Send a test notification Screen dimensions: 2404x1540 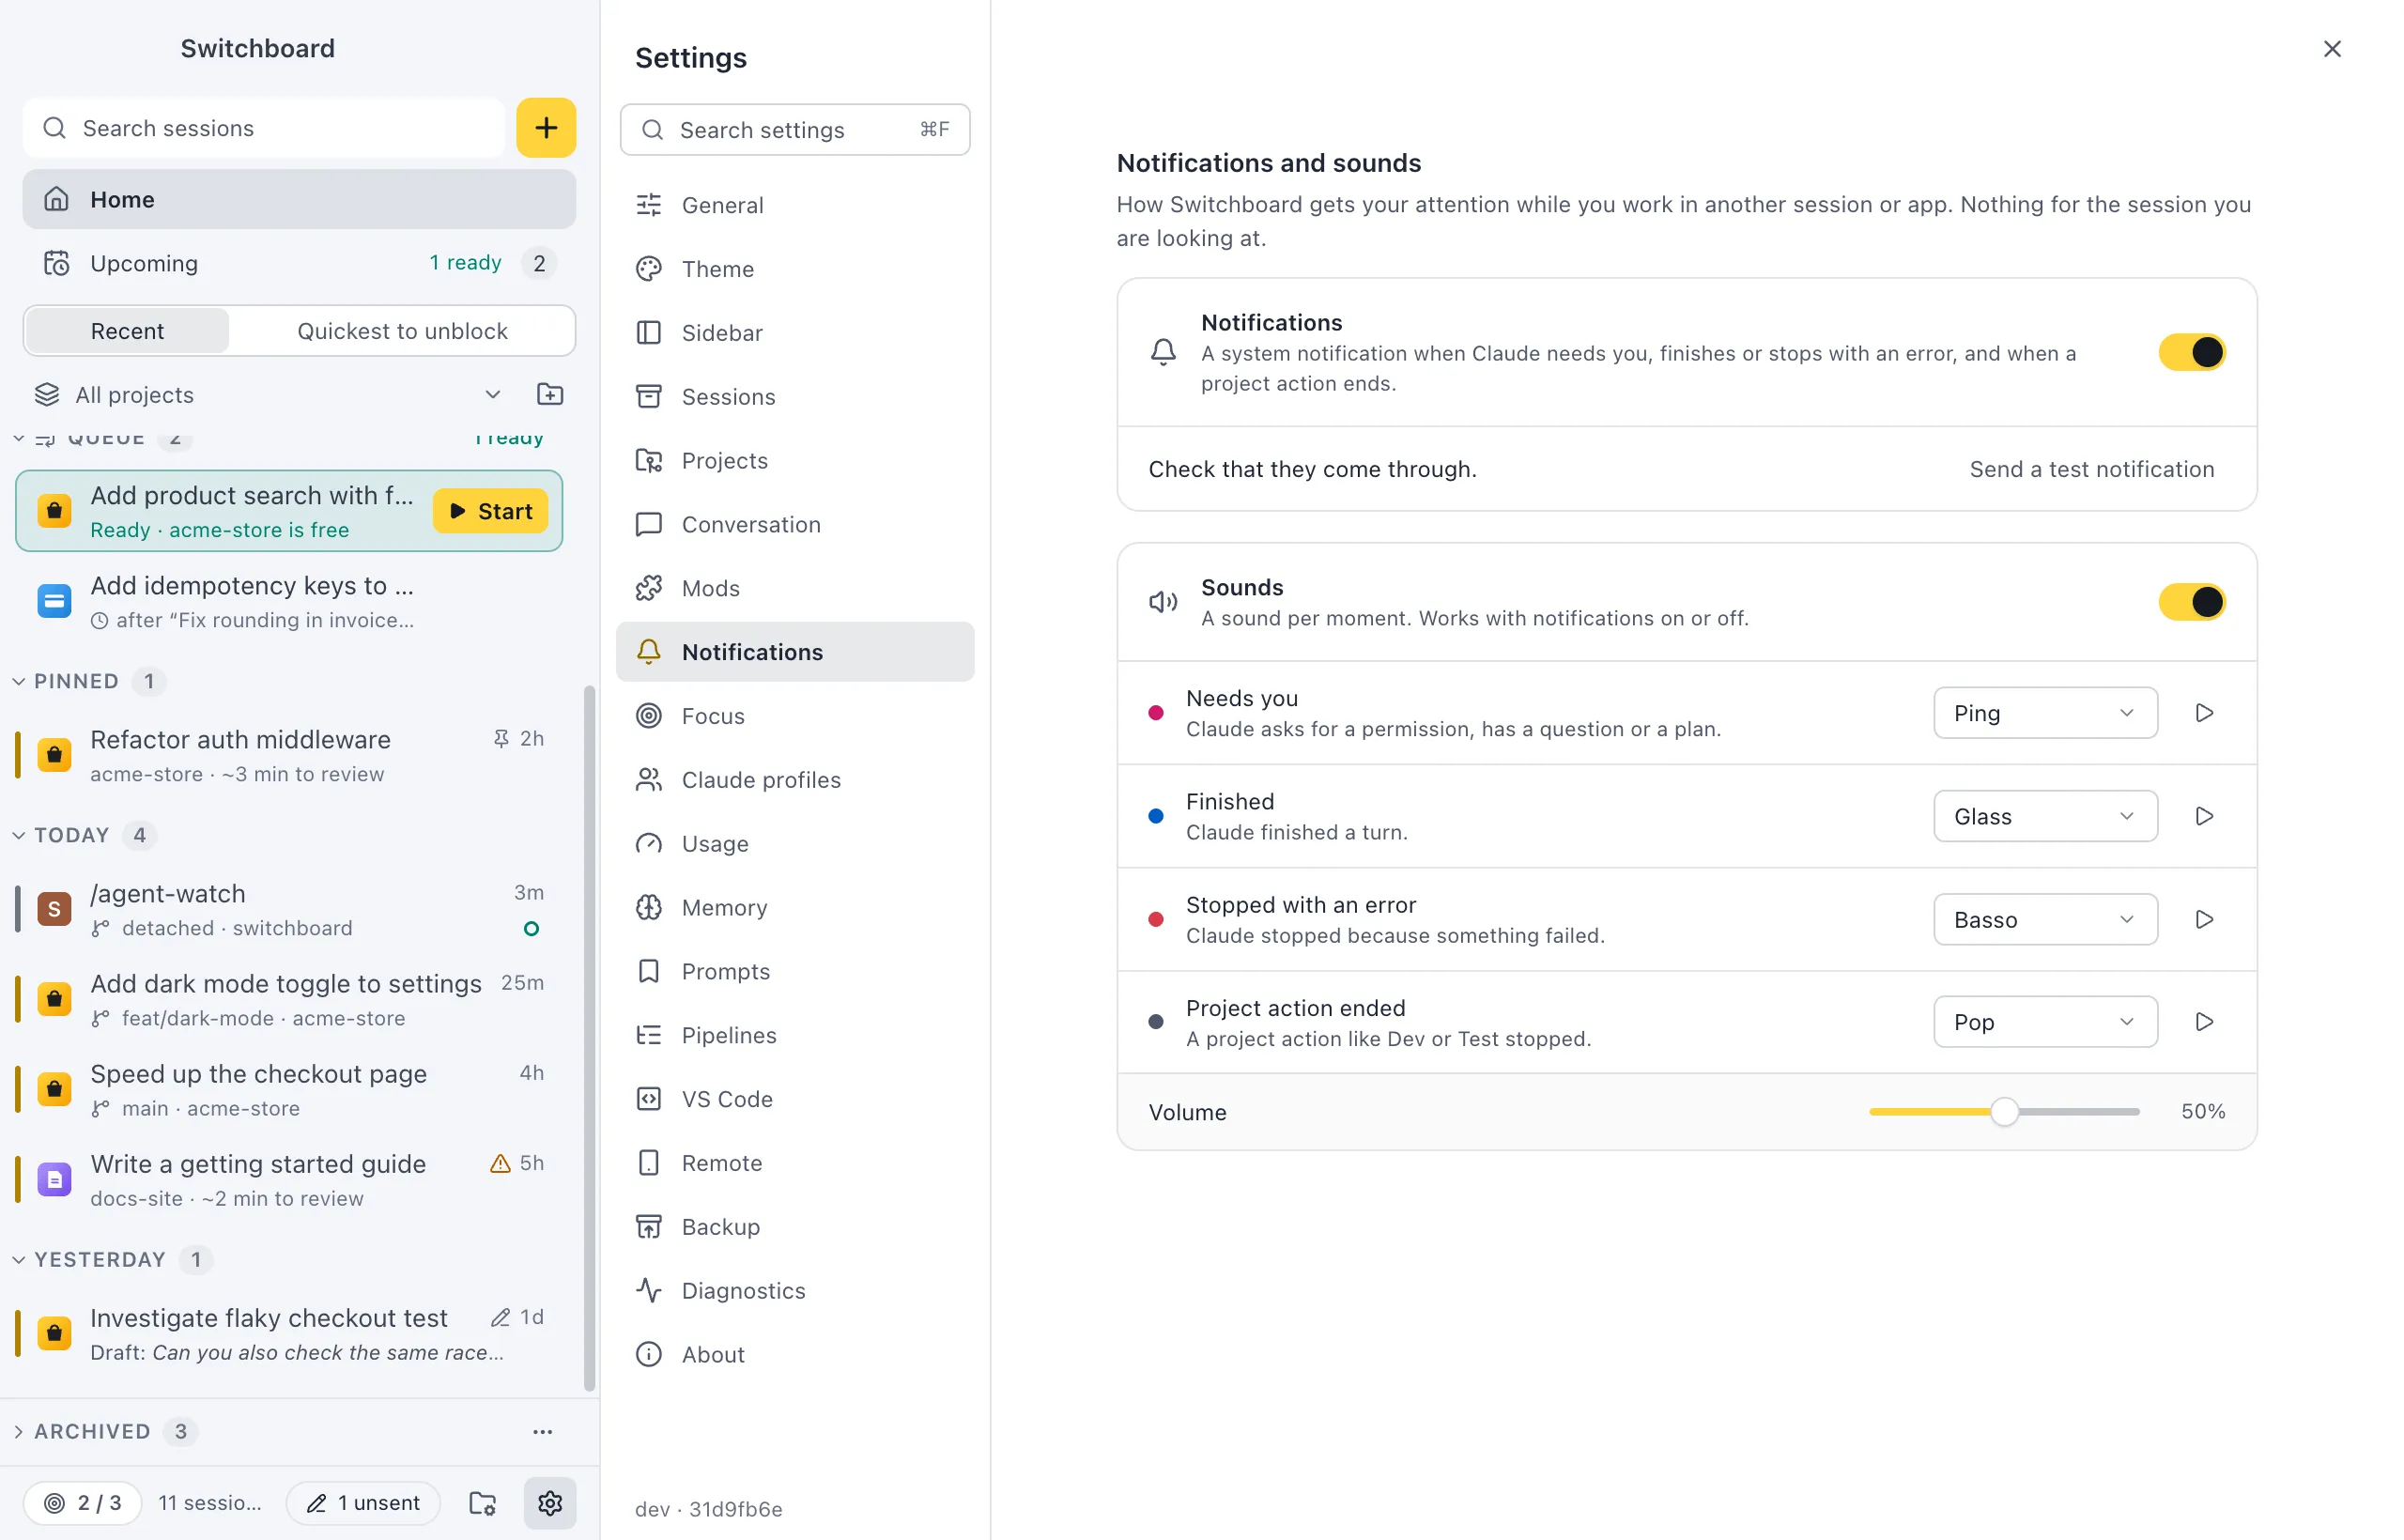(2091, 469)
